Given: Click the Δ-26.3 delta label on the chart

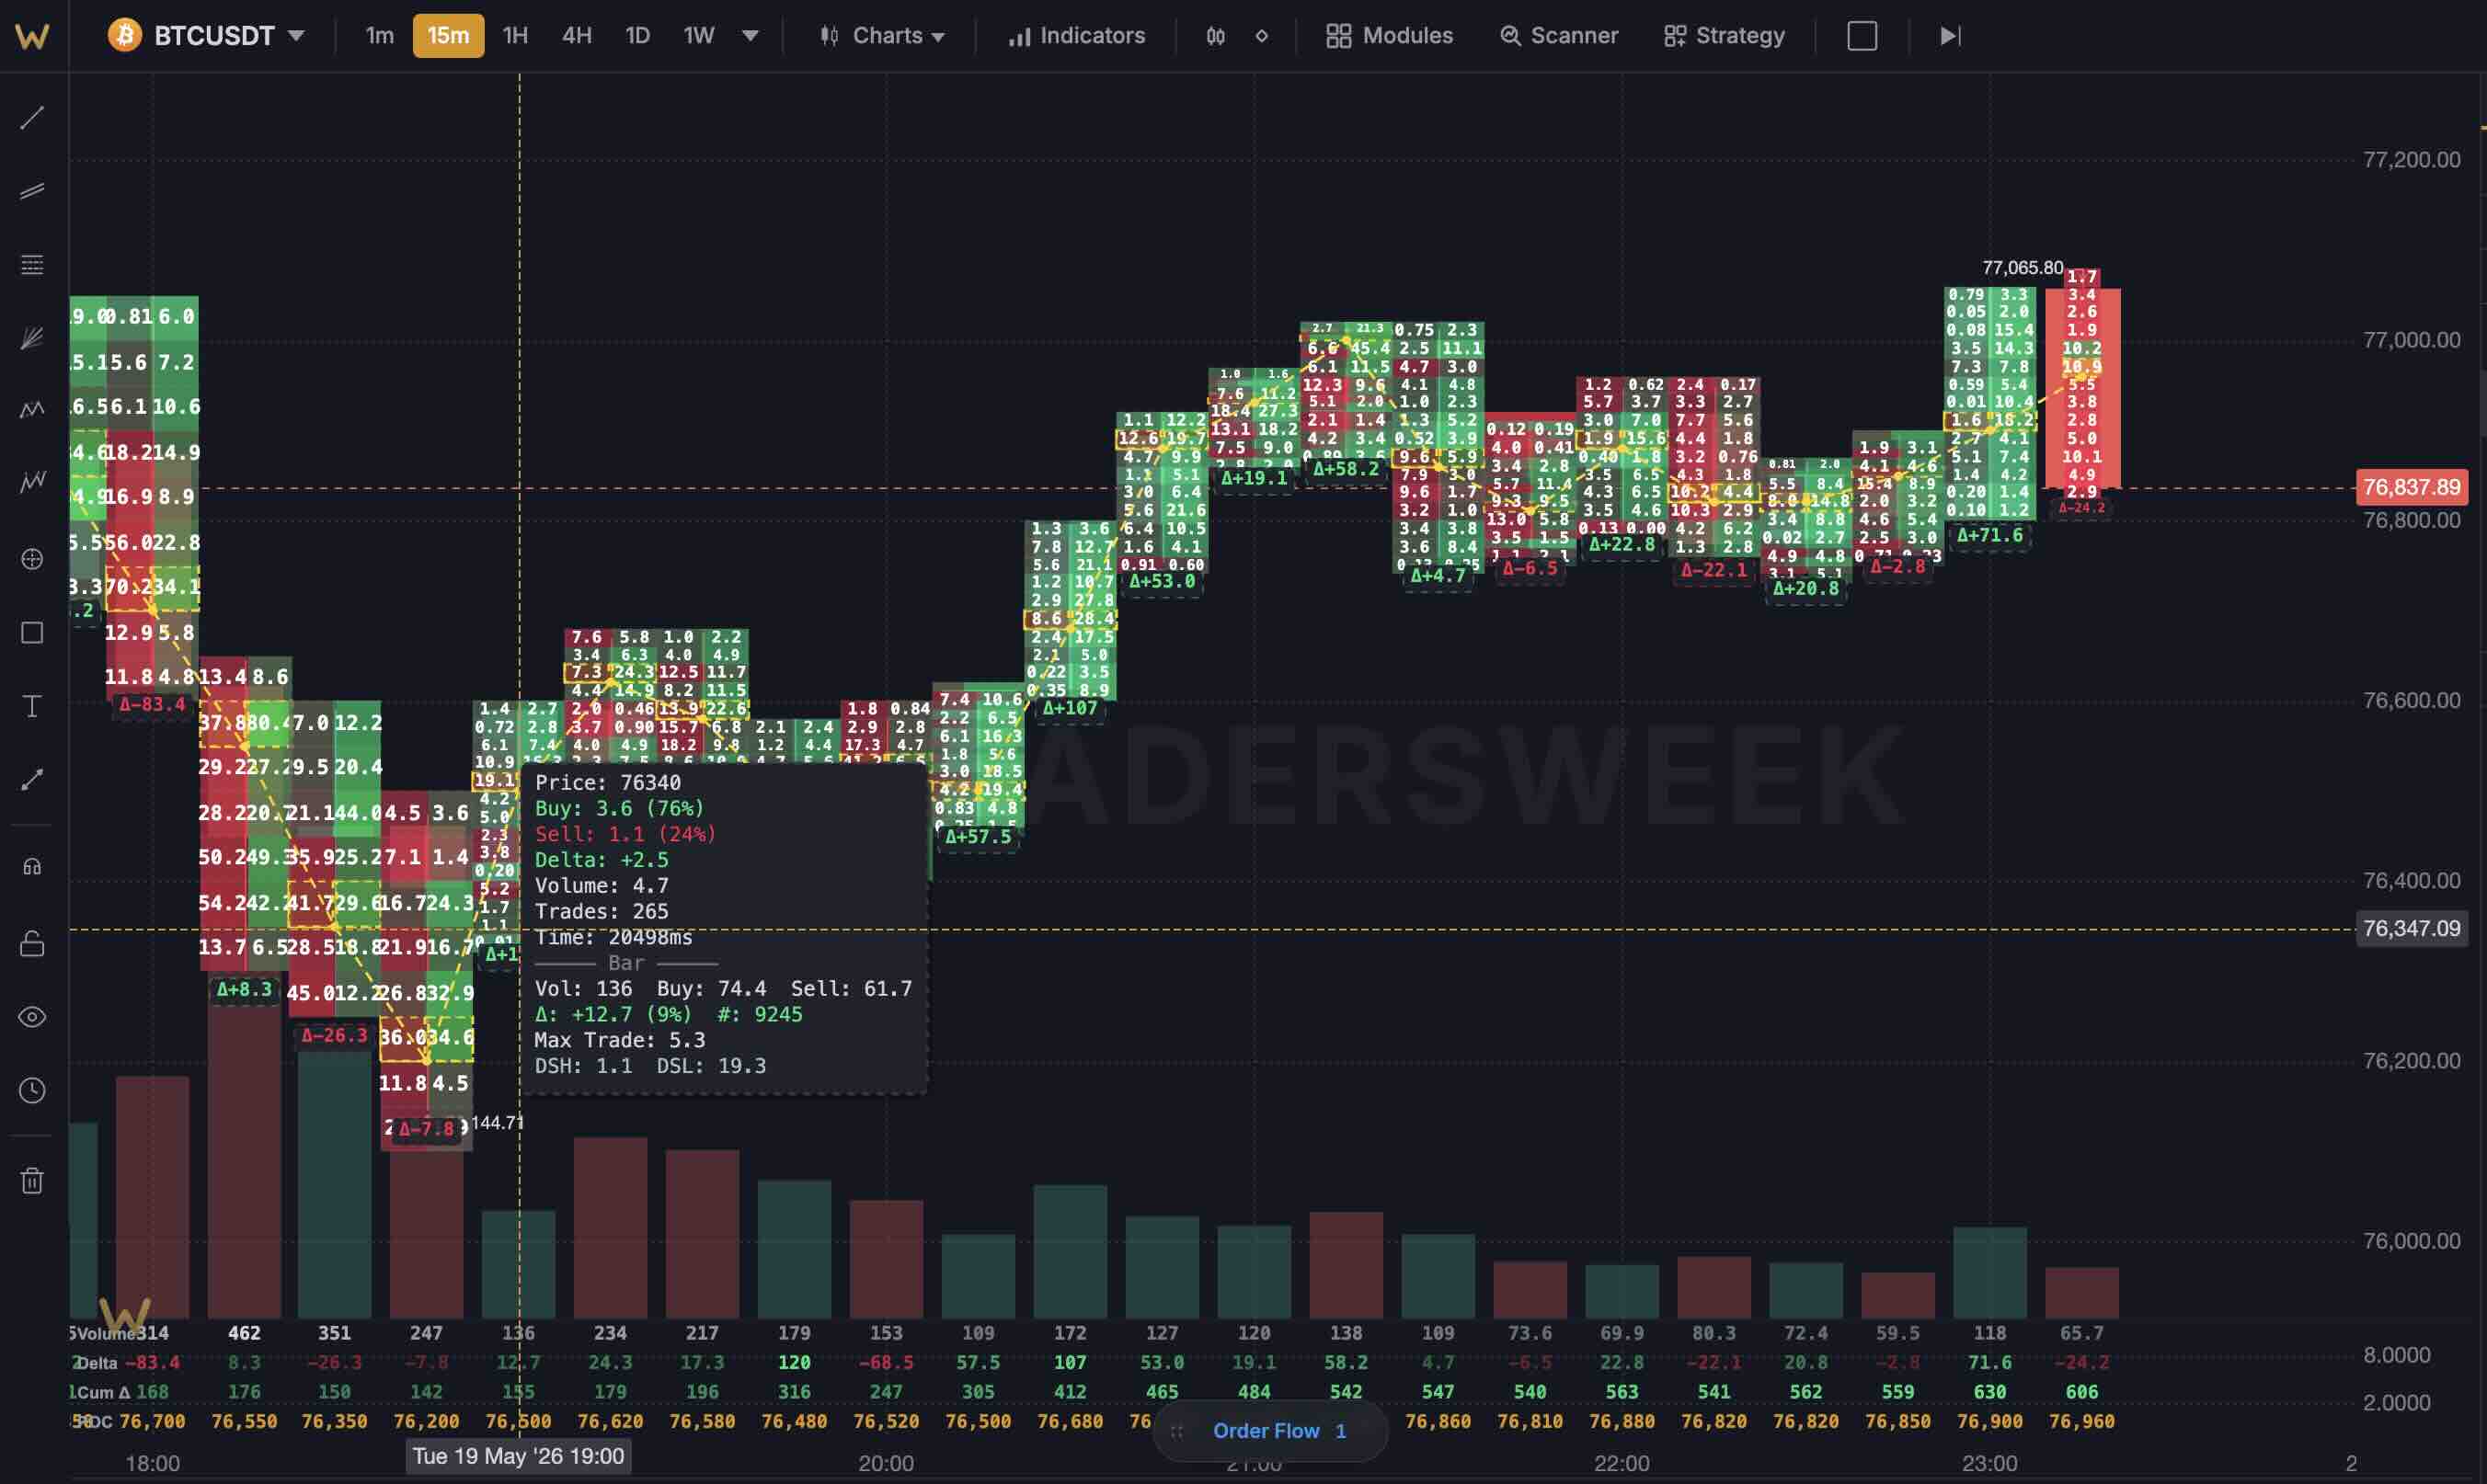Looking at the screenshot, I should (334, 1035).
